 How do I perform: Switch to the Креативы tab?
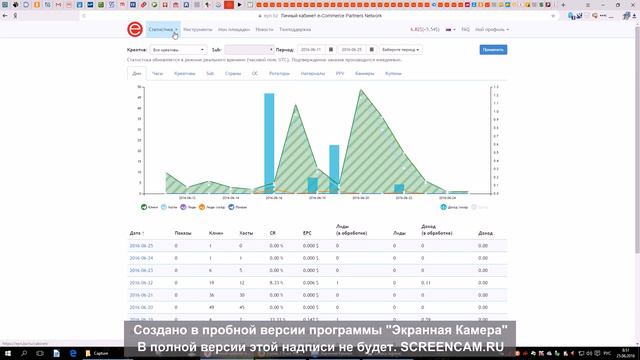184,73
